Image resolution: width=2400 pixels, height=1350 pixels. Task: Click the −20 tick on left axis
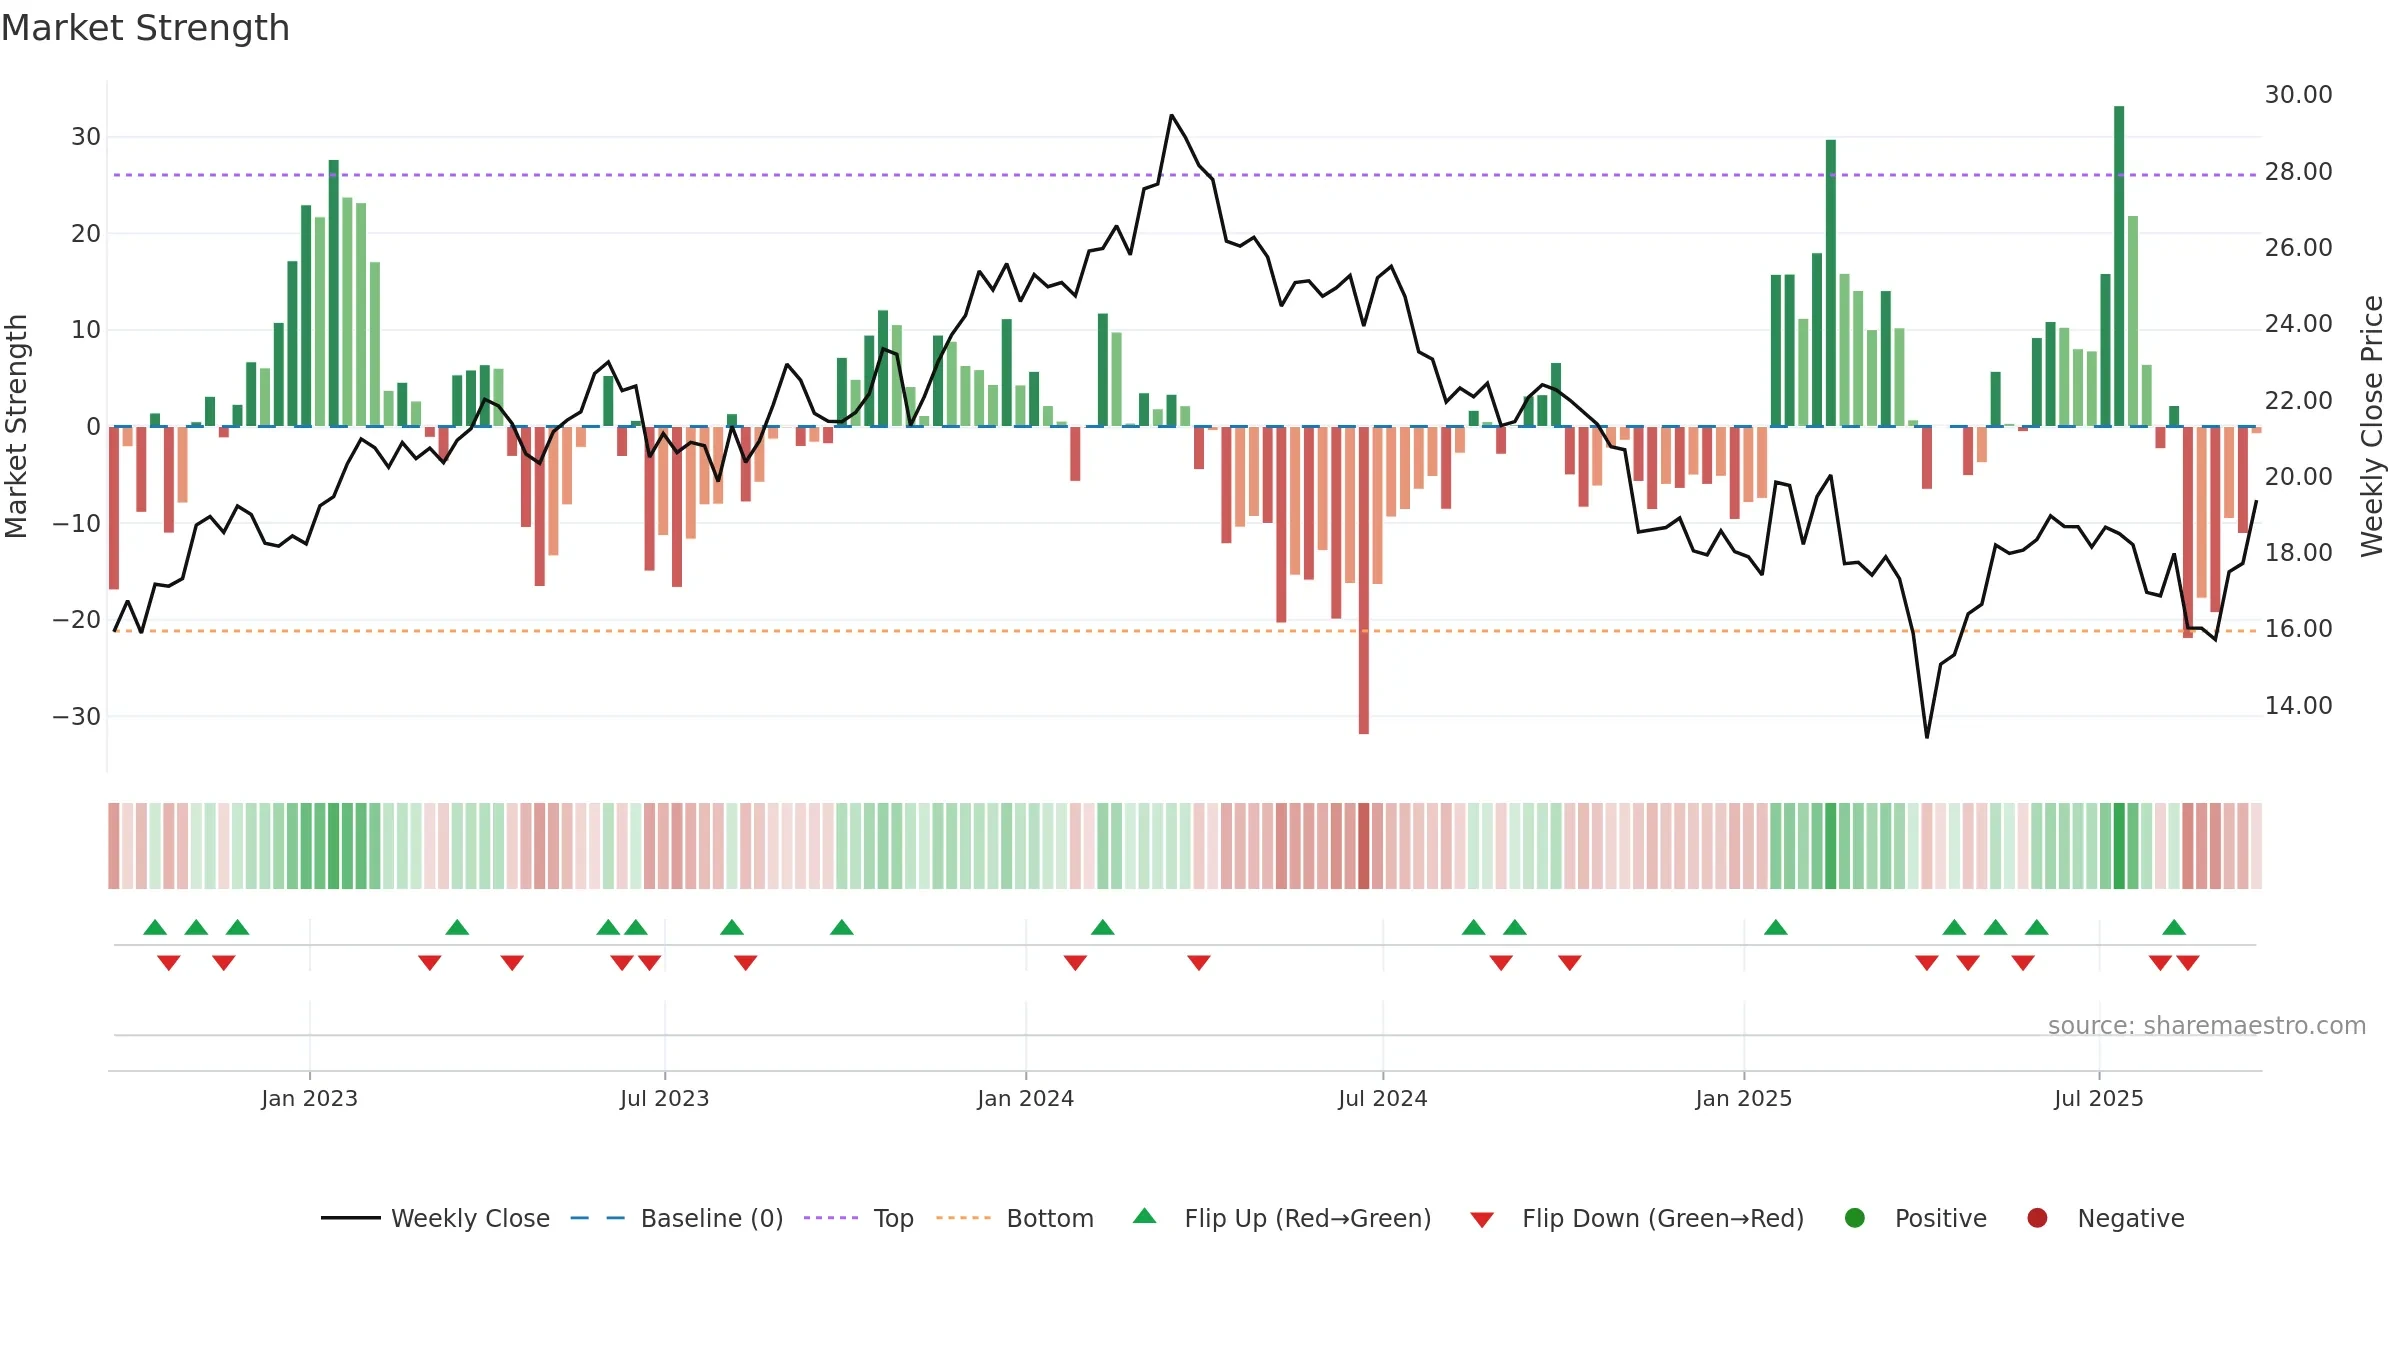tap(77, 620)
